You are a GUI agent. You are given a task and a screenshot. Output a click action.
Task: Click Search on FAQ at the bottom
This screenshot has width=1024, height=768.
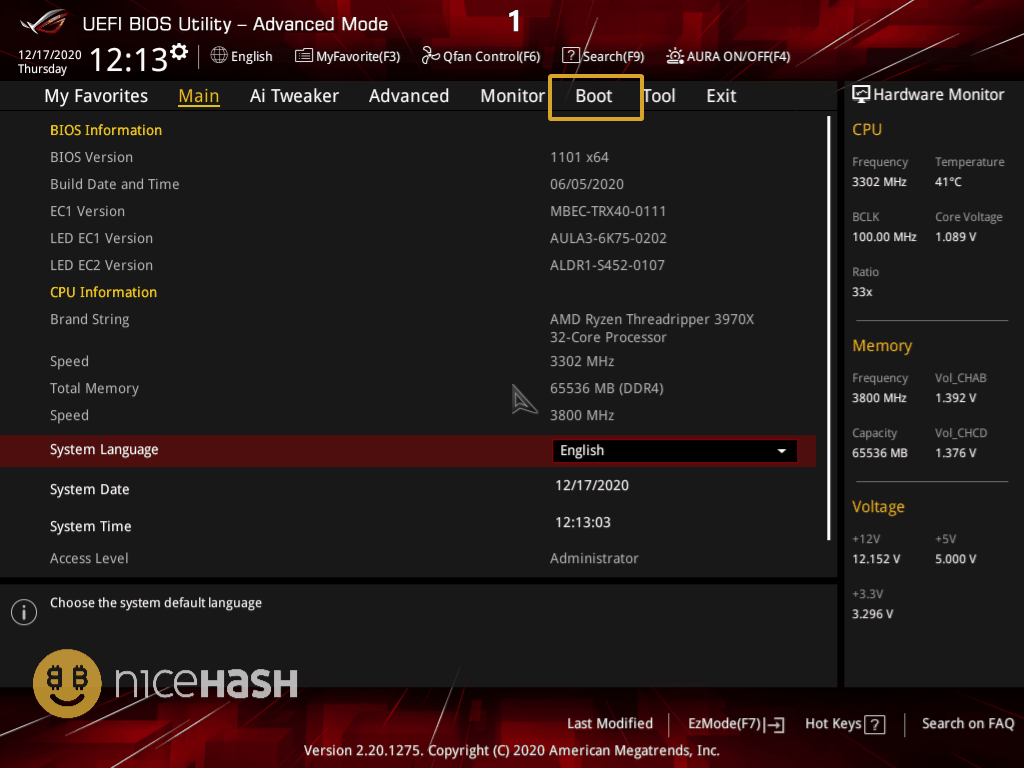[x=967, y=723]
